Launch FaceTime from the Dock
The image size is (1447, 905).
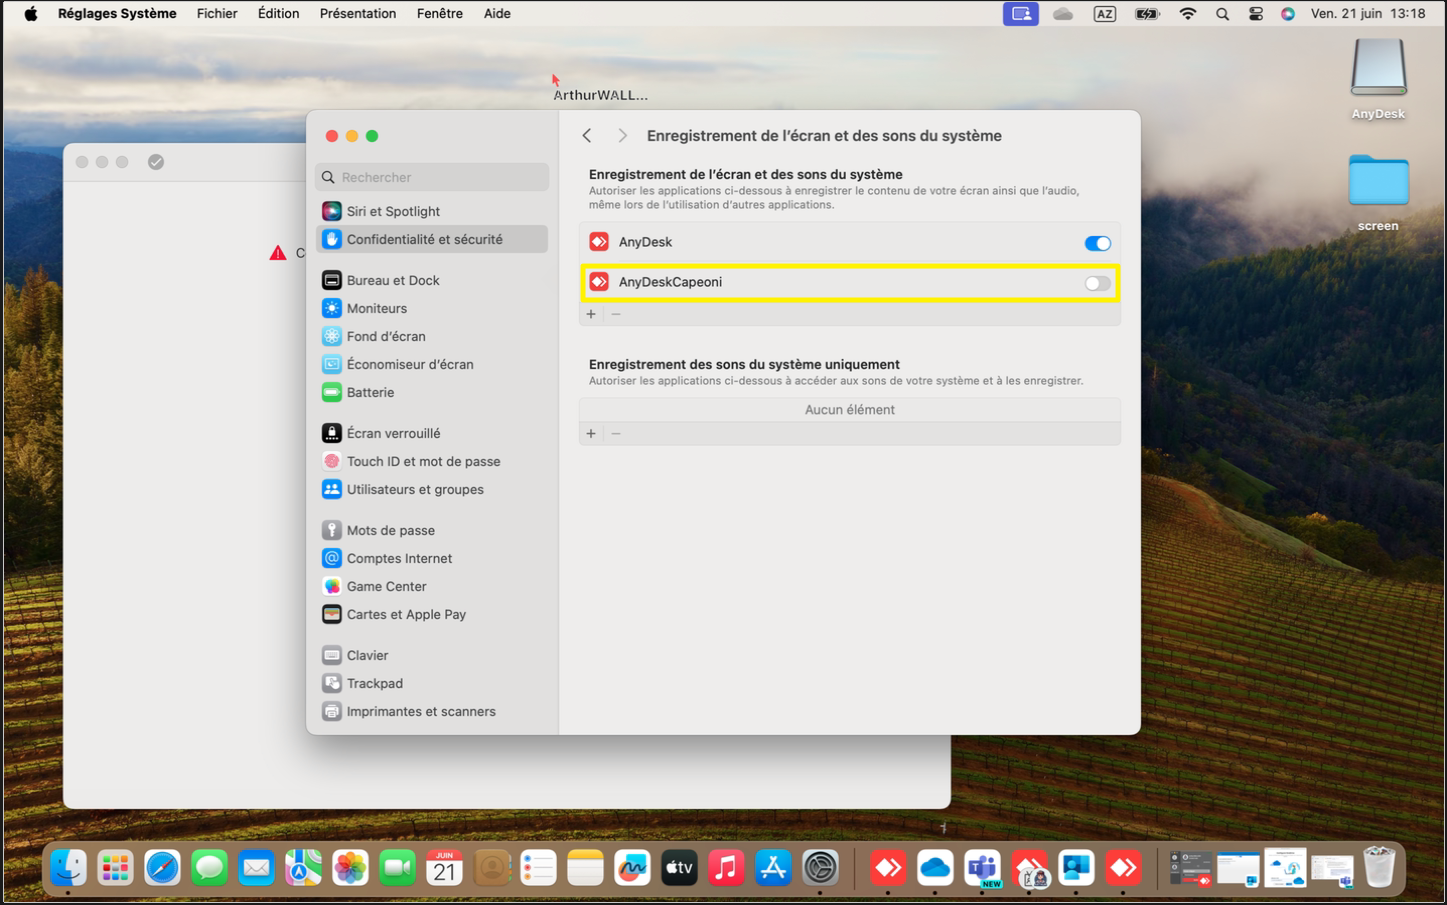click(x=397, y=867)
